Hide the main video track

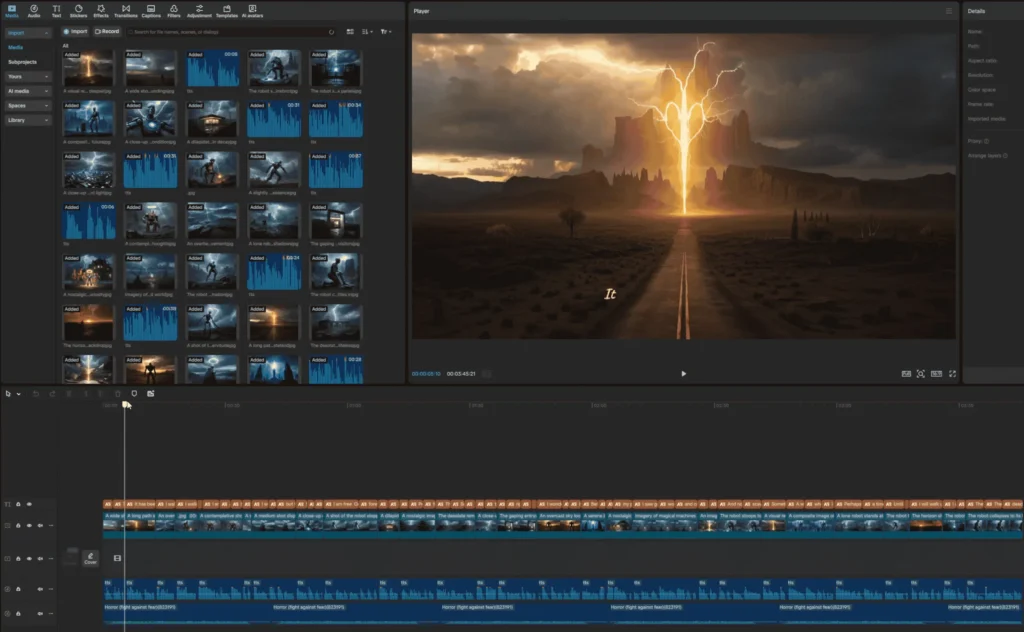[29, 526]
